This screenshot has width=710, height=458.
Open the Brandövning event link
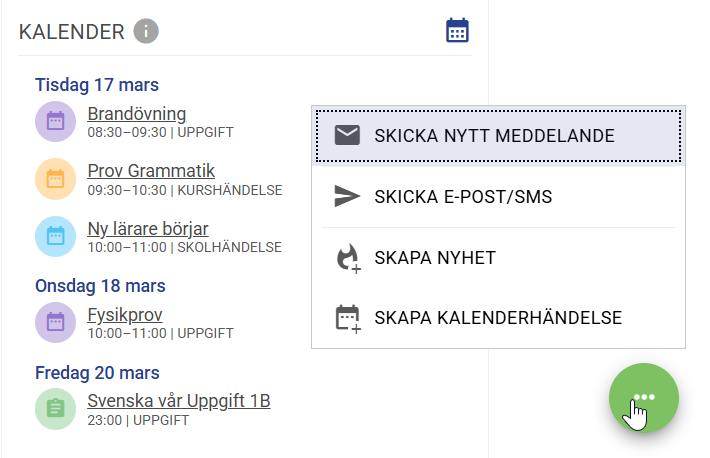coord(137,114)
